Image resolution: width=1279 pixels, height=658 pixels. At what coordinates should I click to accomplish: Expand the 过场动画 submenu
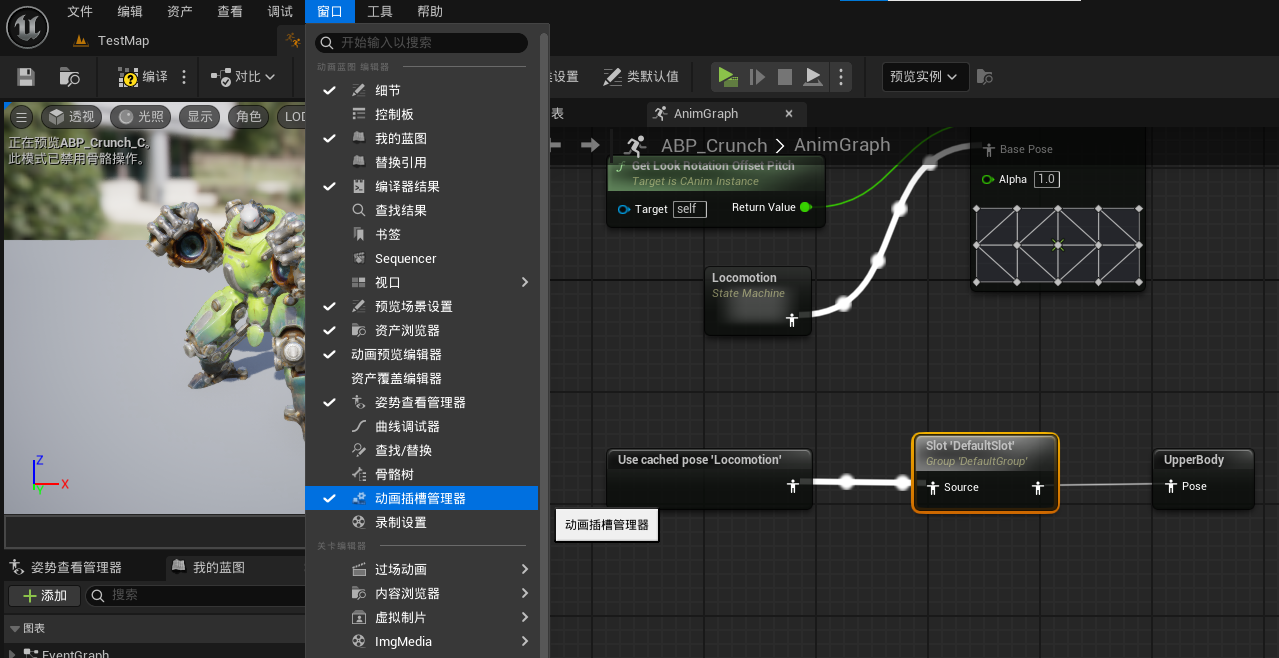421,569
